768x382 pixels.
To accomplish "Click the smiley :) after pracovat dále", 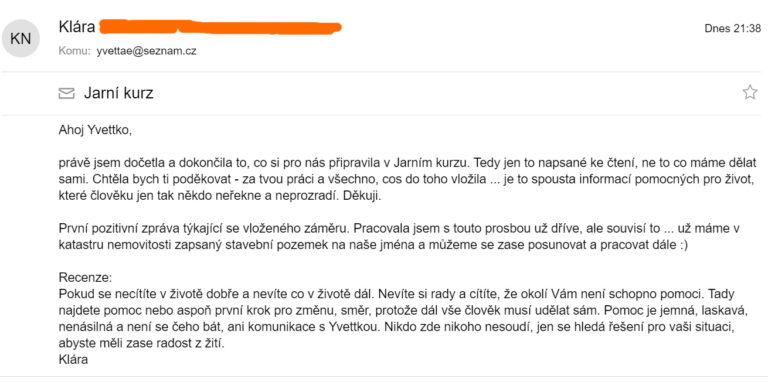I will coord(682,245).
